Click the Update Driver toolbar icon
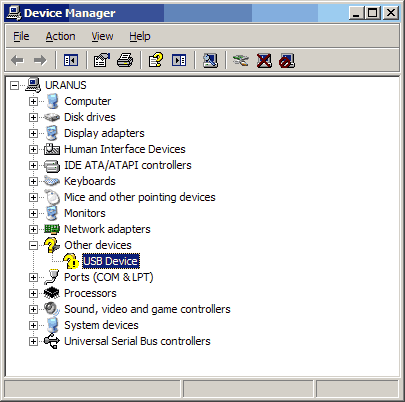The height and width of the screenshot is (402, 405). click(x=241, y=60)
